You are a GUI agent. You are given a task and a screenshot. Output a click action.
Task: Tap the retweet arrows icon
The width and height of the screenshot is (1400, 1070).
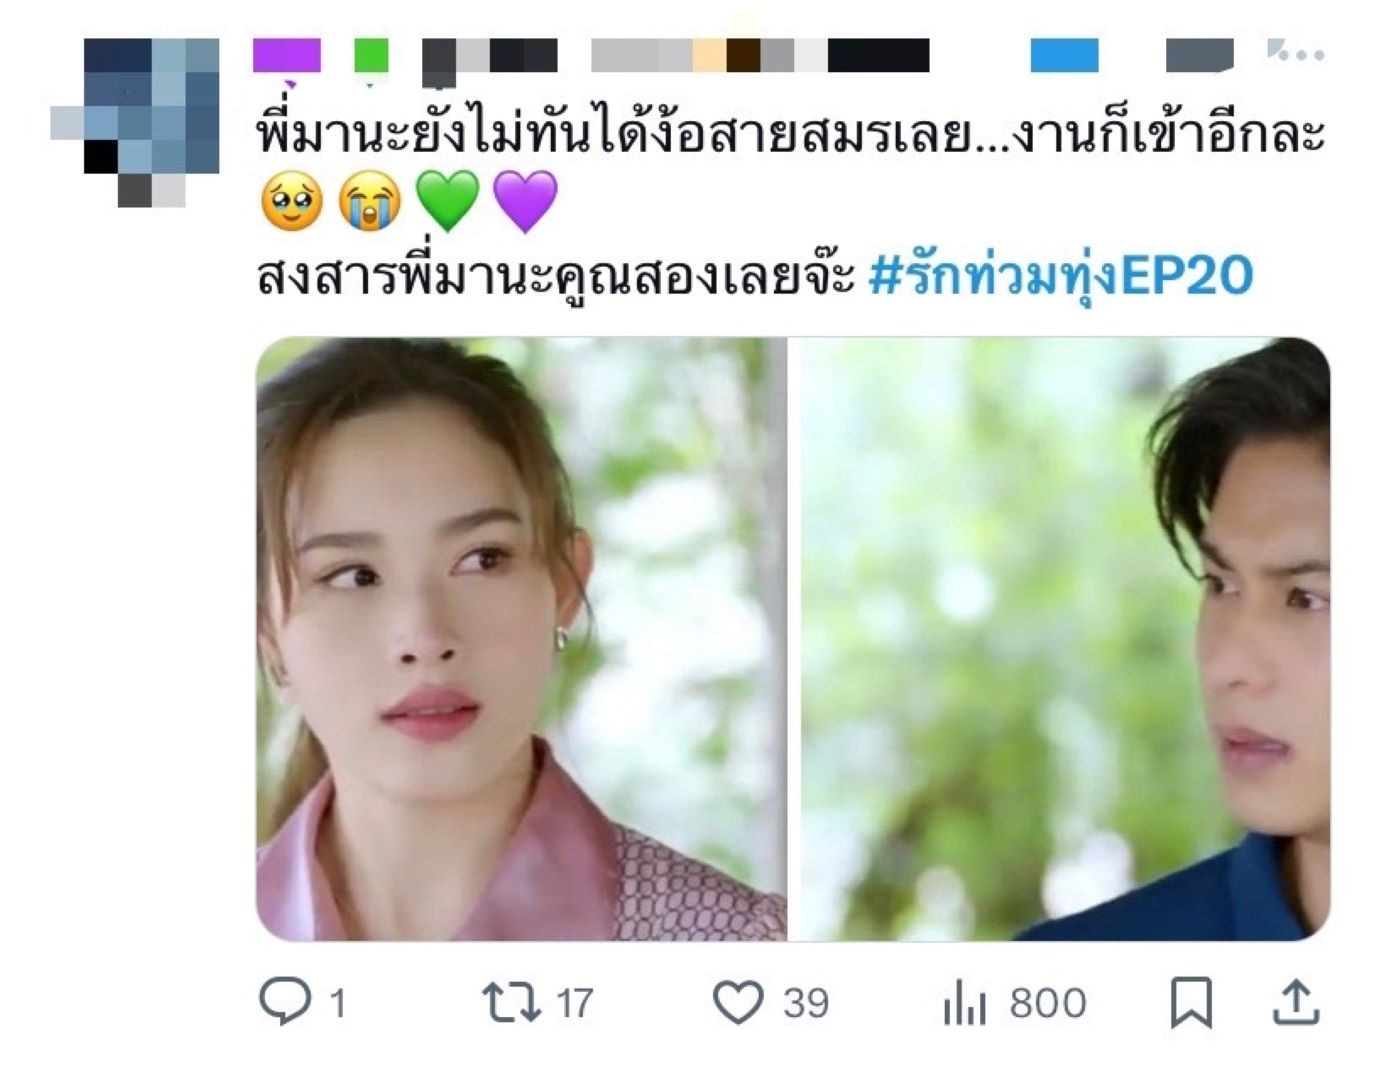511,1001
